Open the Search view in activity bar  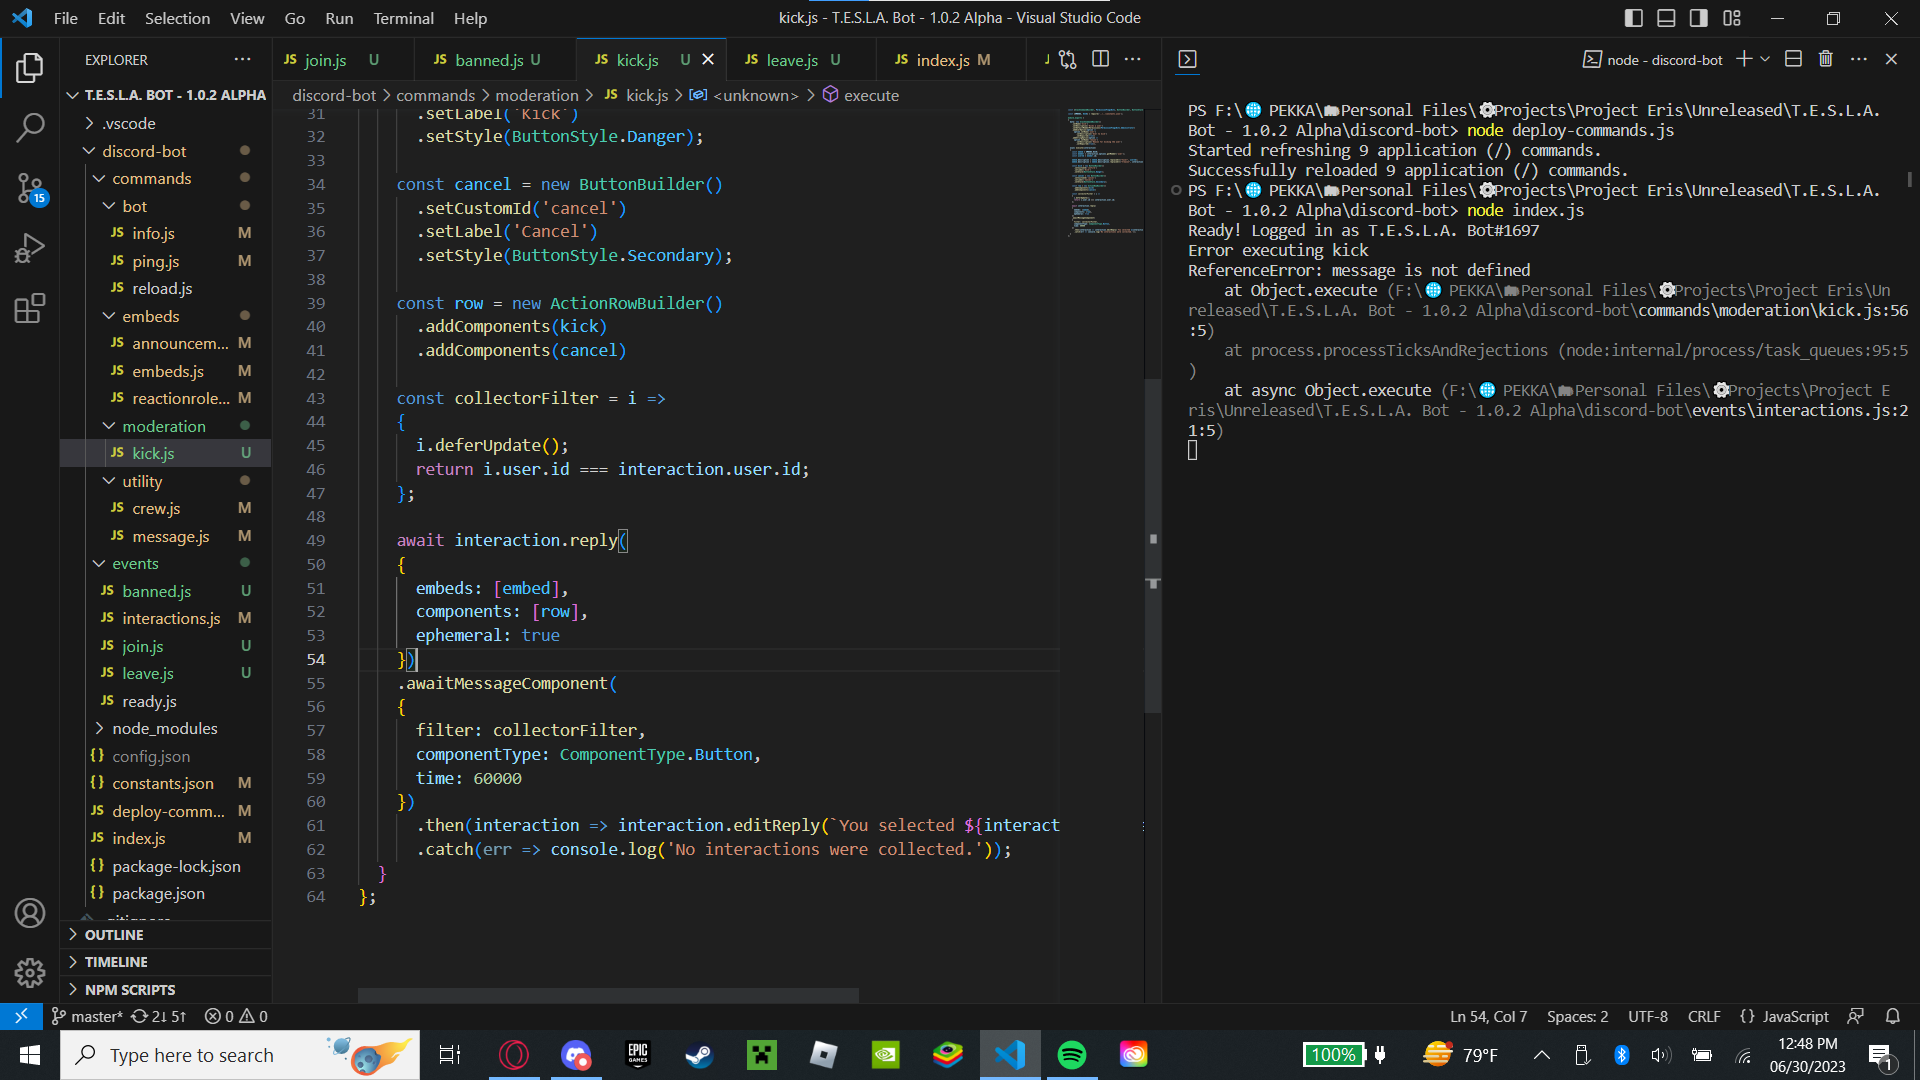pos(30,127)
